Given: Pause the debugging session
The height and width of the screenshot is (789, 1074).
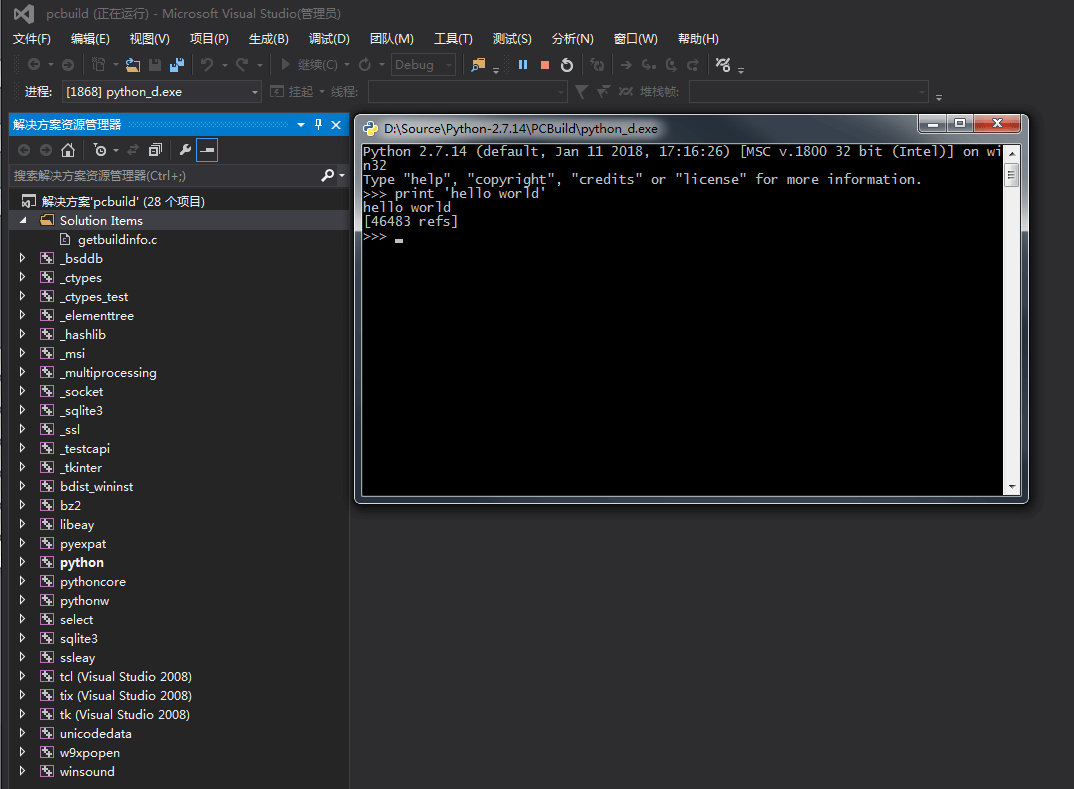Looking at the screenshot, I should (523, 64).
